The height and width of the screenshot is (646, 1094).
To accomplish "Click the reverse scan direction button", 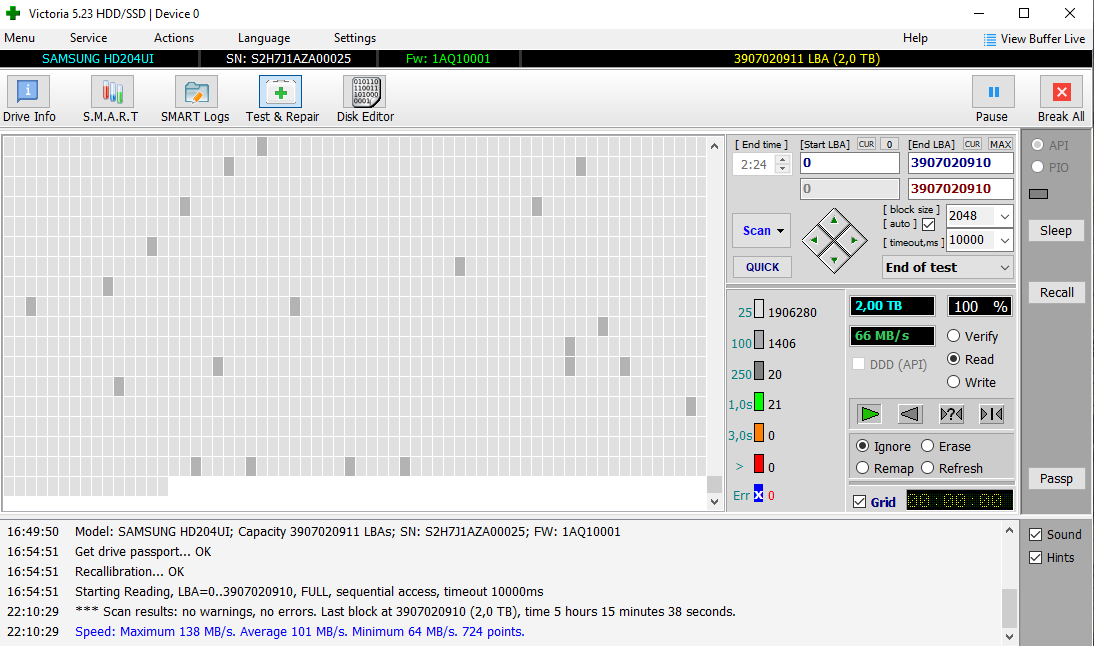I will (910, 414).
